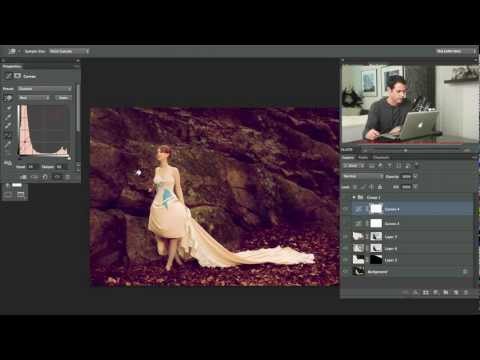The width and height of the screenshot is (480, 360).
Task: Click the lock position icon
Action: coord(371,187)
